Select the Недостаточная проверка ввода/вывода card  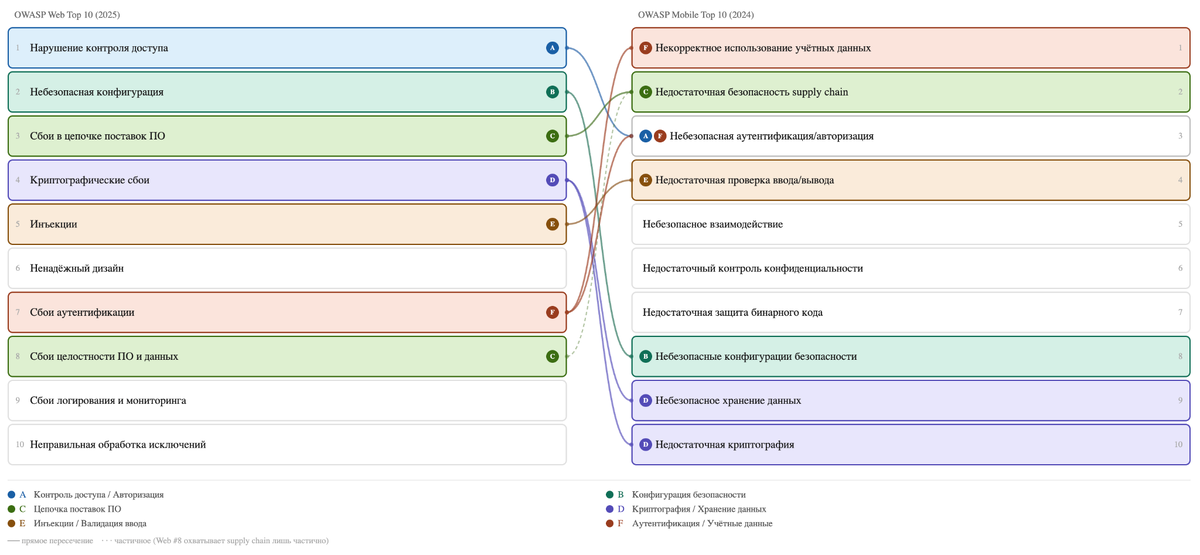tap(911, 180)
